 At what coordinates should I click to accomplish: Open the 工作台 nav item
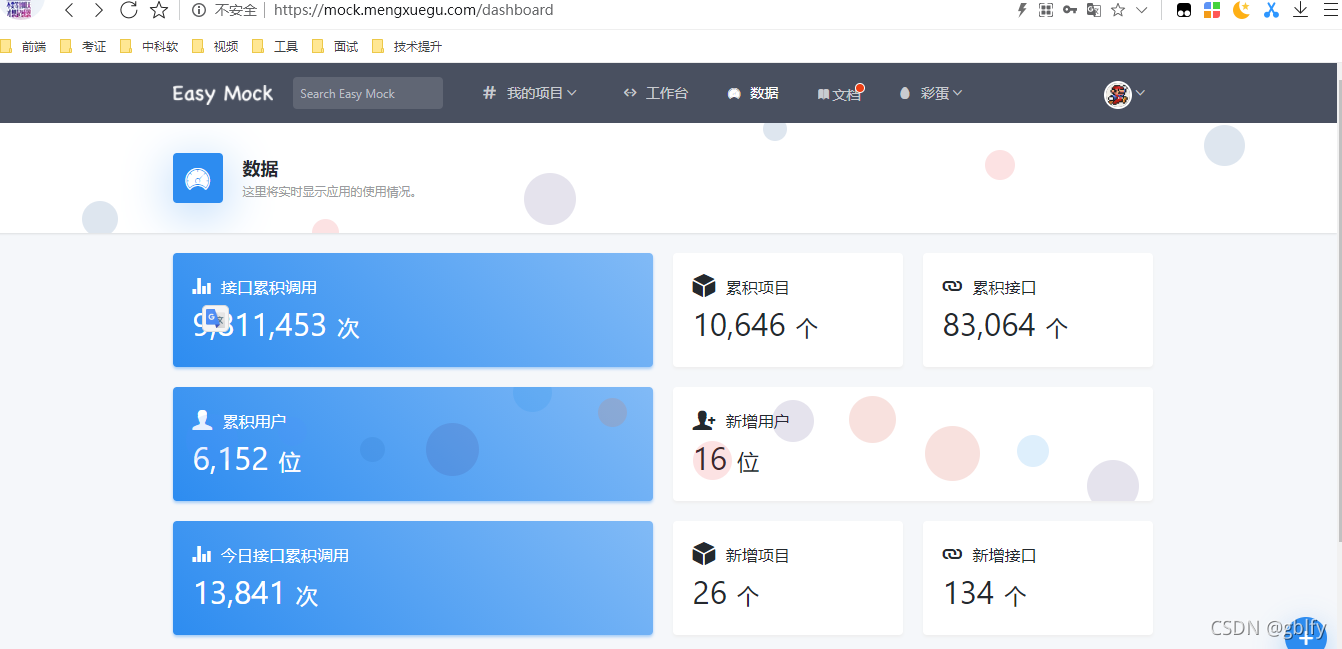[x=656, y=93]
